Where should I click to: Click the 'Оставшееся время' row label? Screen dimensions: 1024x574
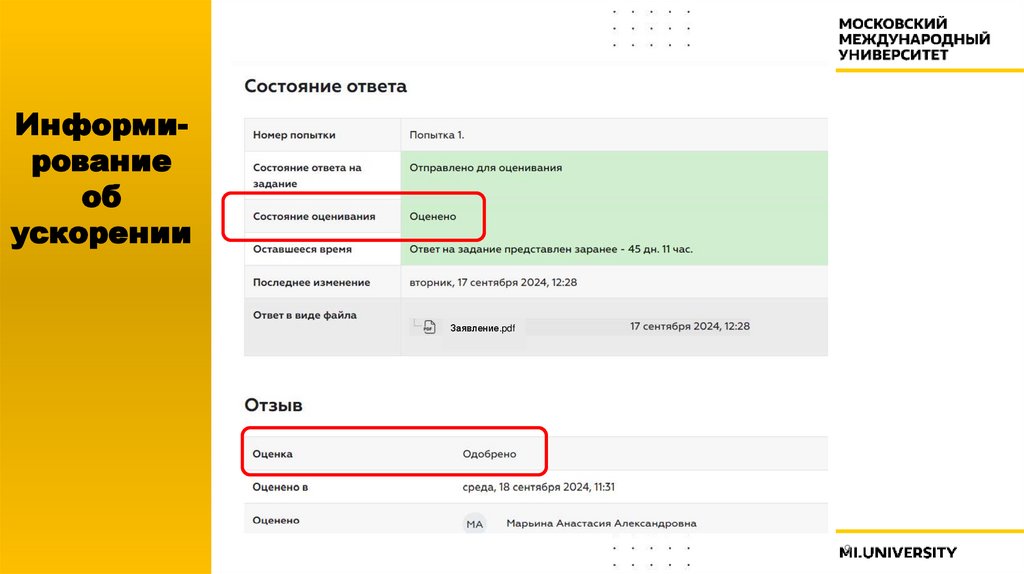302,249
